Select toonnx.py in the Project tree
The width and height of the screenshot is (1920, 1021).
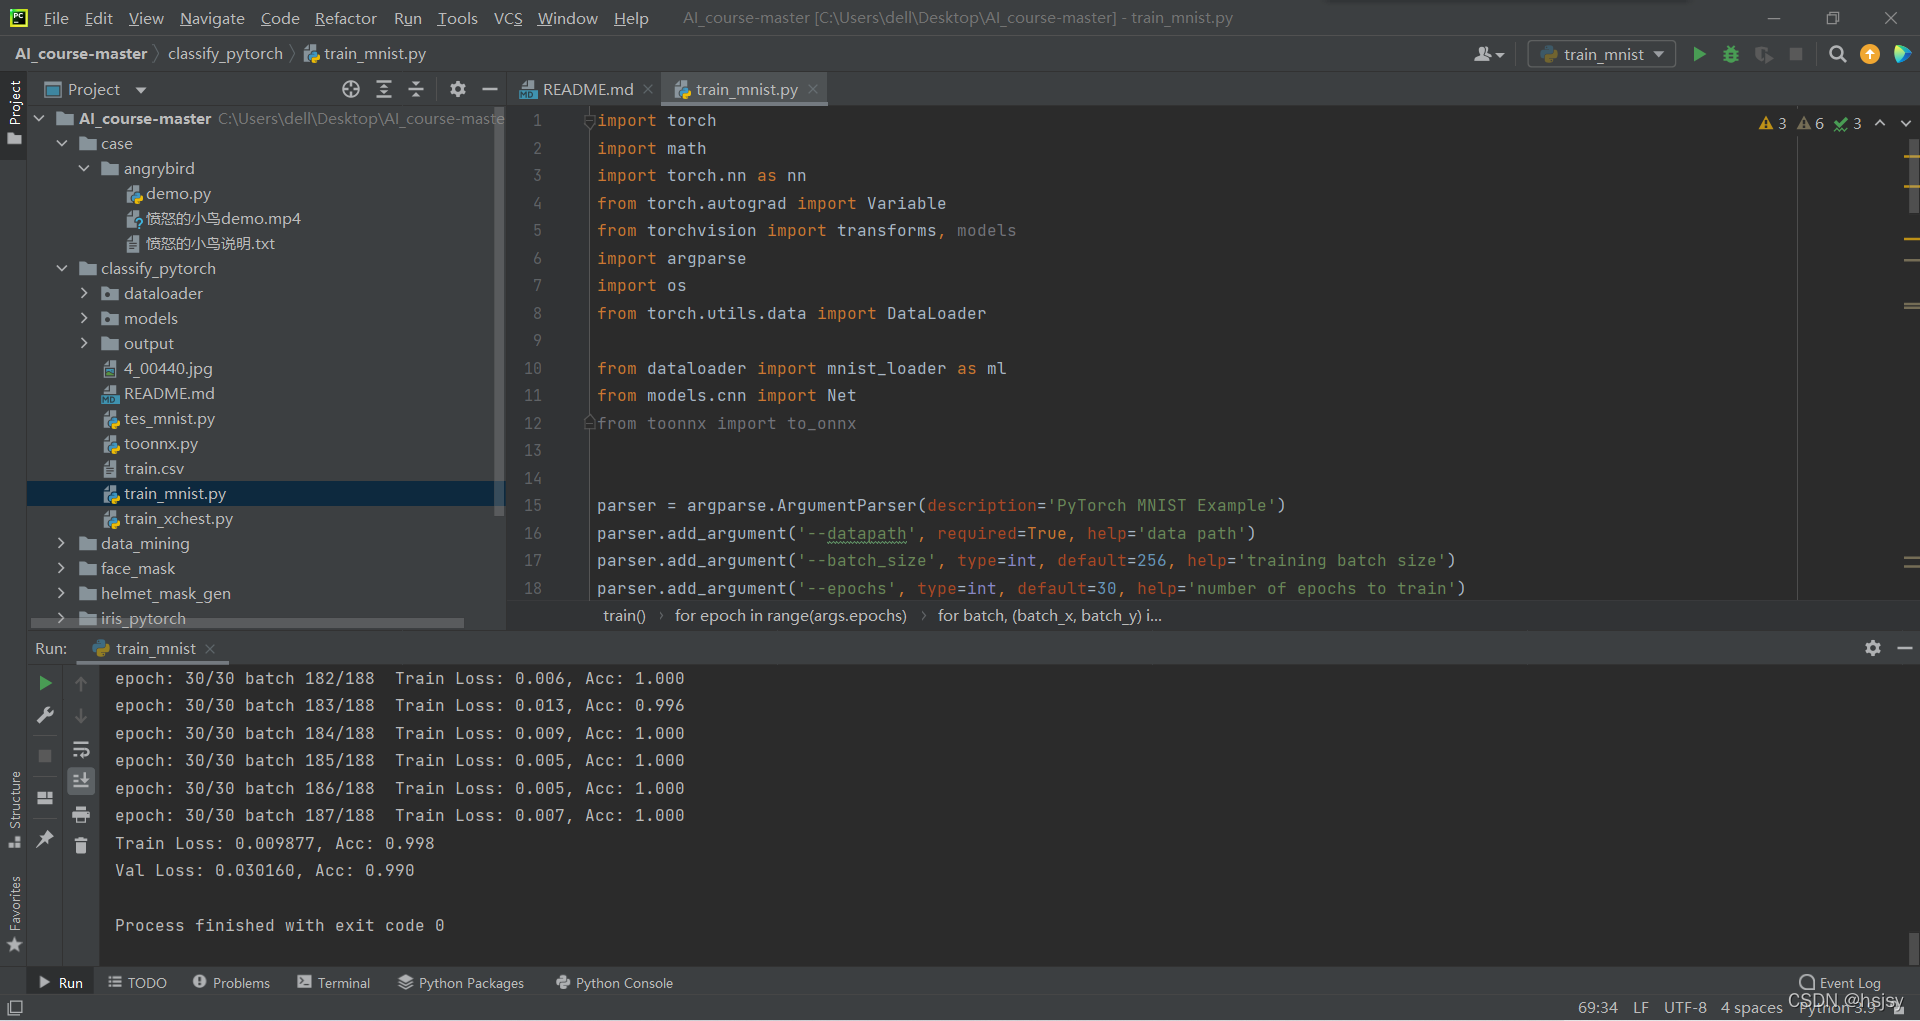tap(160, 443)
